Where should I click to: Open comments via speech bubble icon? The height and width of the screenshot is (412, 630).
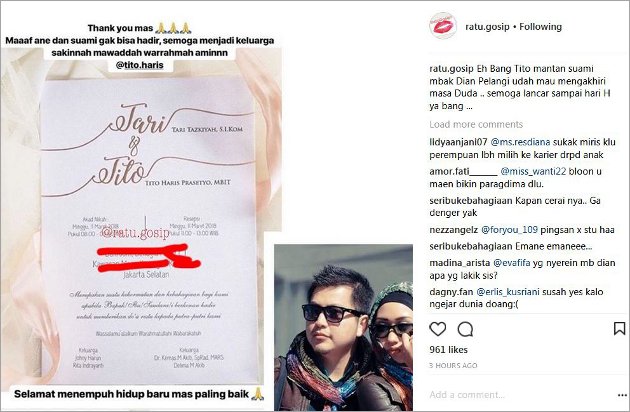pos(465,329)
